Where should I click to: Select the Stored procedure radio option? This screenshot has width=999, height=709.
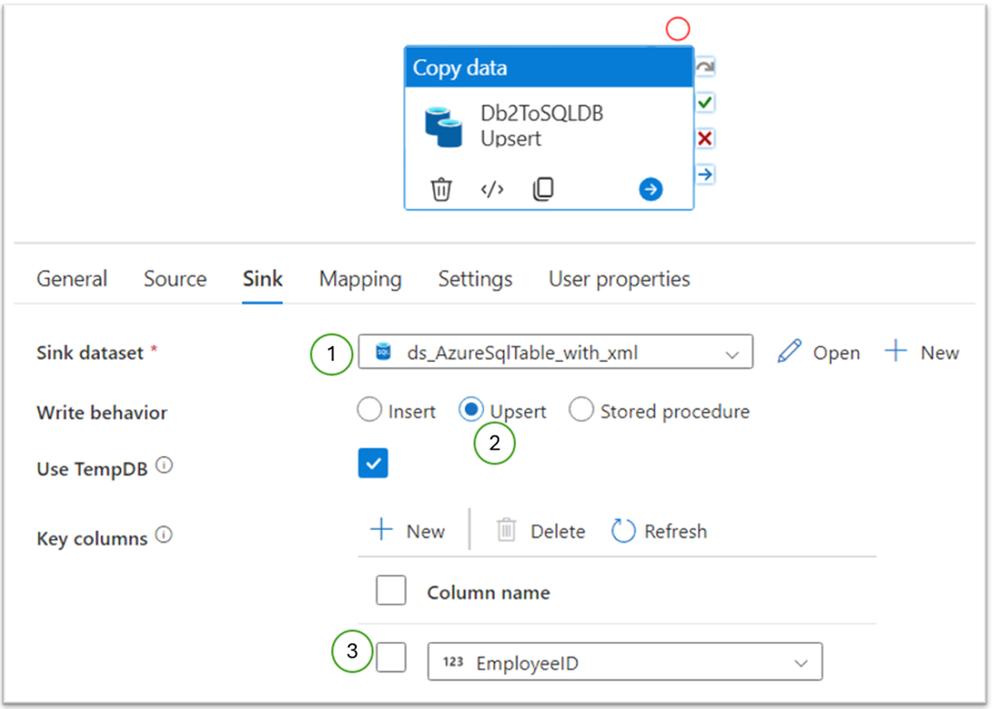[581, 410]
